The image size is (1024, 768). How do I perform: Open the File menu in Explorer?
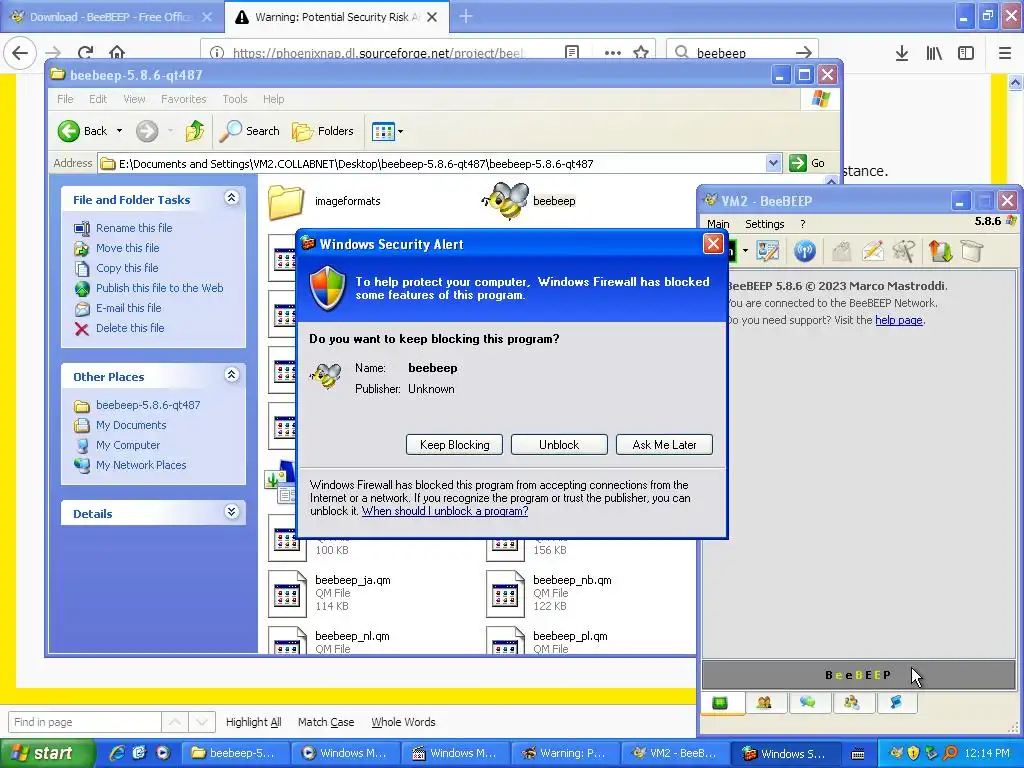(x=65, y=99)
